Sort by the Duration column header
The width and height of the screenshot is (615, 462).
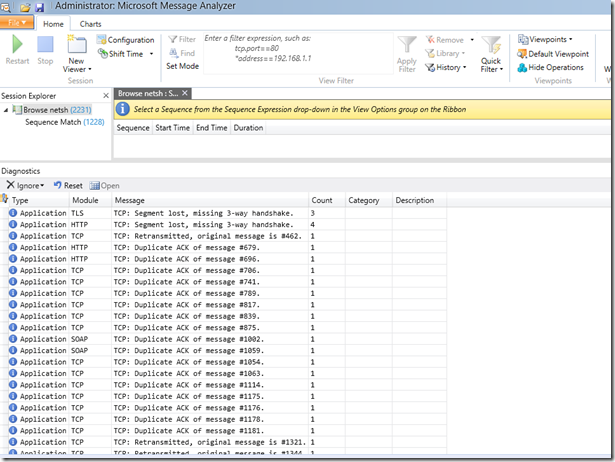248,128
